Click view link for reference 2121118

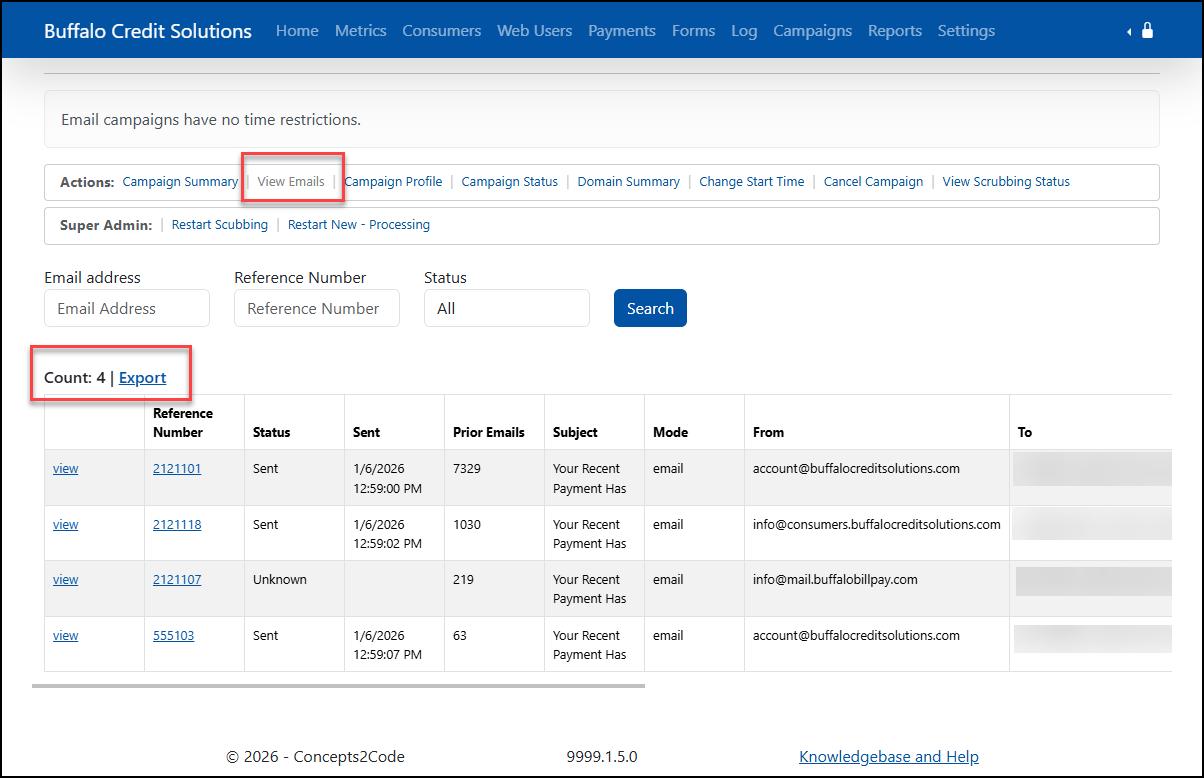pos(66,524)
